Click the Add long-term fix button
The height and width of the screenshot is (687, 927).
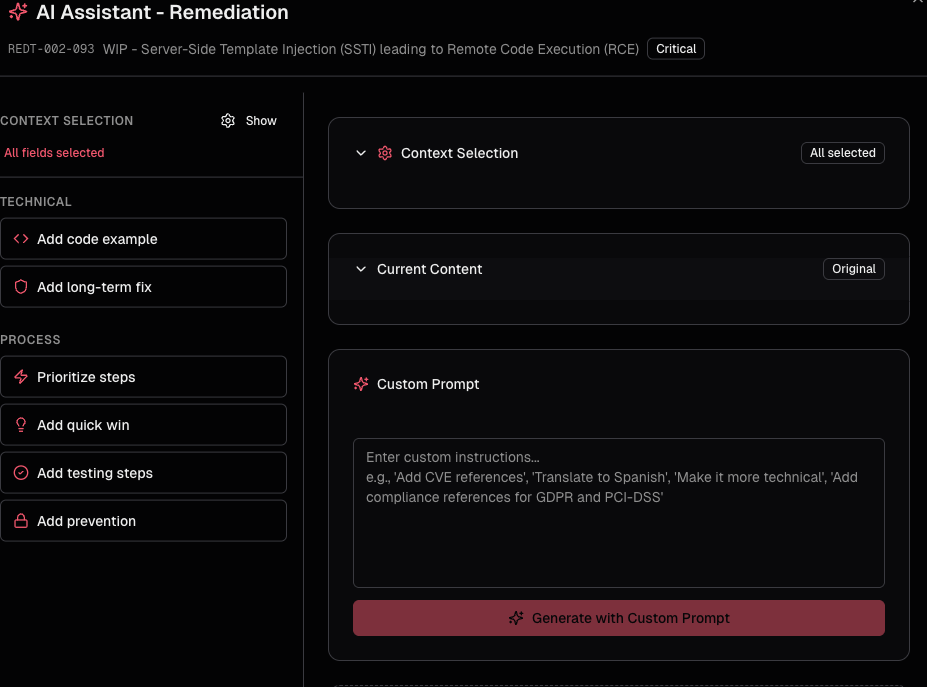[144, 287]
